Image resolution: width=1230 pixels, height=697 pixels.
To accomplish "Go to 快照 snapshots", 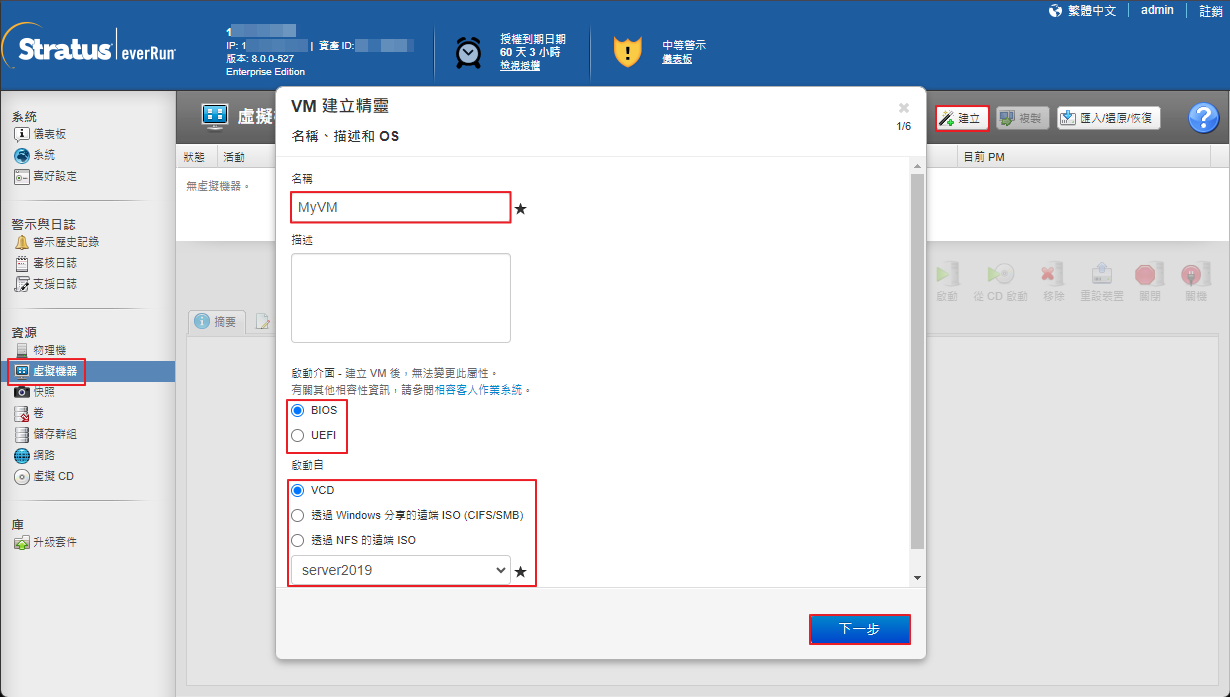I will (x=35, y=392).
